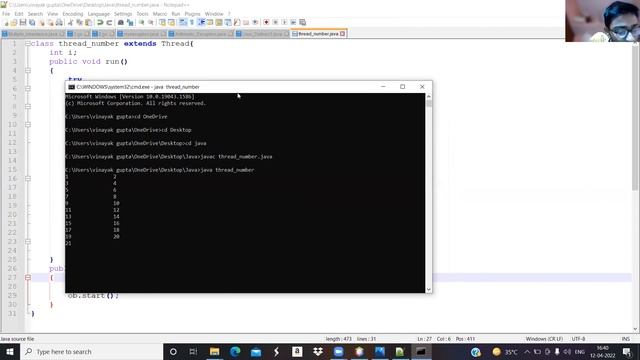
Task: Click the Save All toolbar icon
Action: [x=32, y=22]
